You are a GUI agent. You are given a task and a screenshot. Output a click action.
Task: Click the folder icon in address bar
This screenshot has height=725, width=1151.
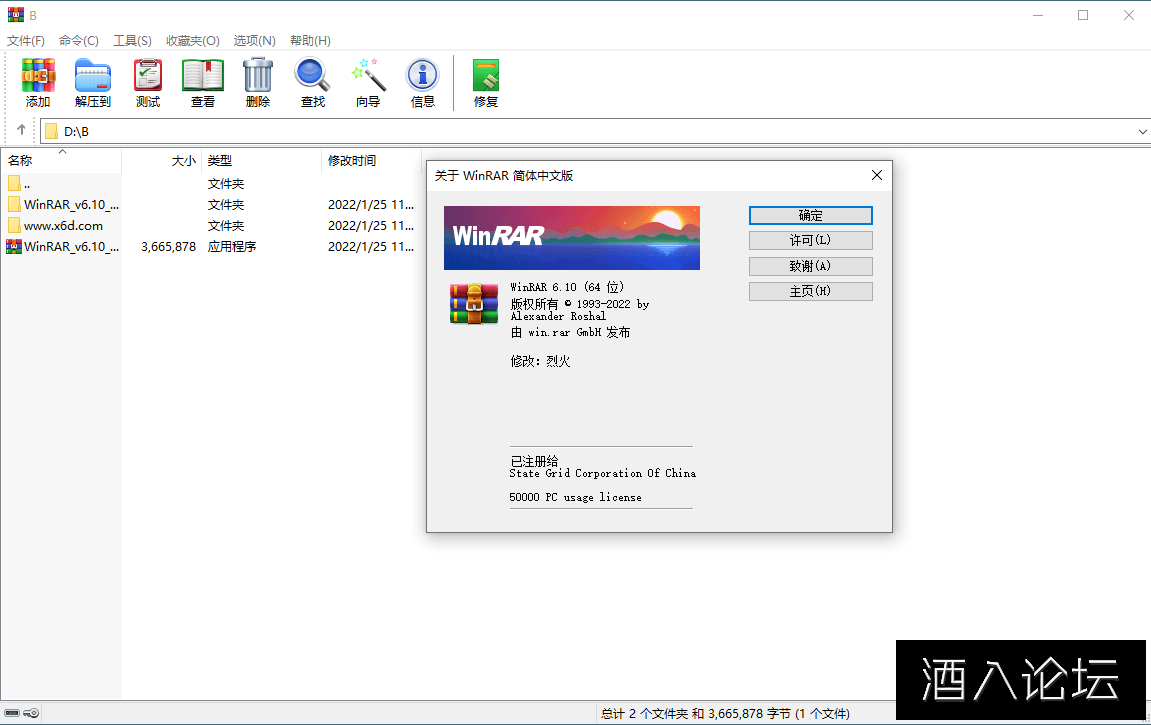point(51,131)
